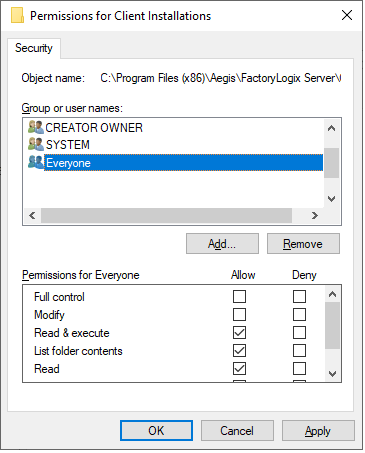The width and height of the screenshot is (365, 453).
Task: Select SYSTEM in the names list
Action: pyautogui.click(x=68, y=145)
